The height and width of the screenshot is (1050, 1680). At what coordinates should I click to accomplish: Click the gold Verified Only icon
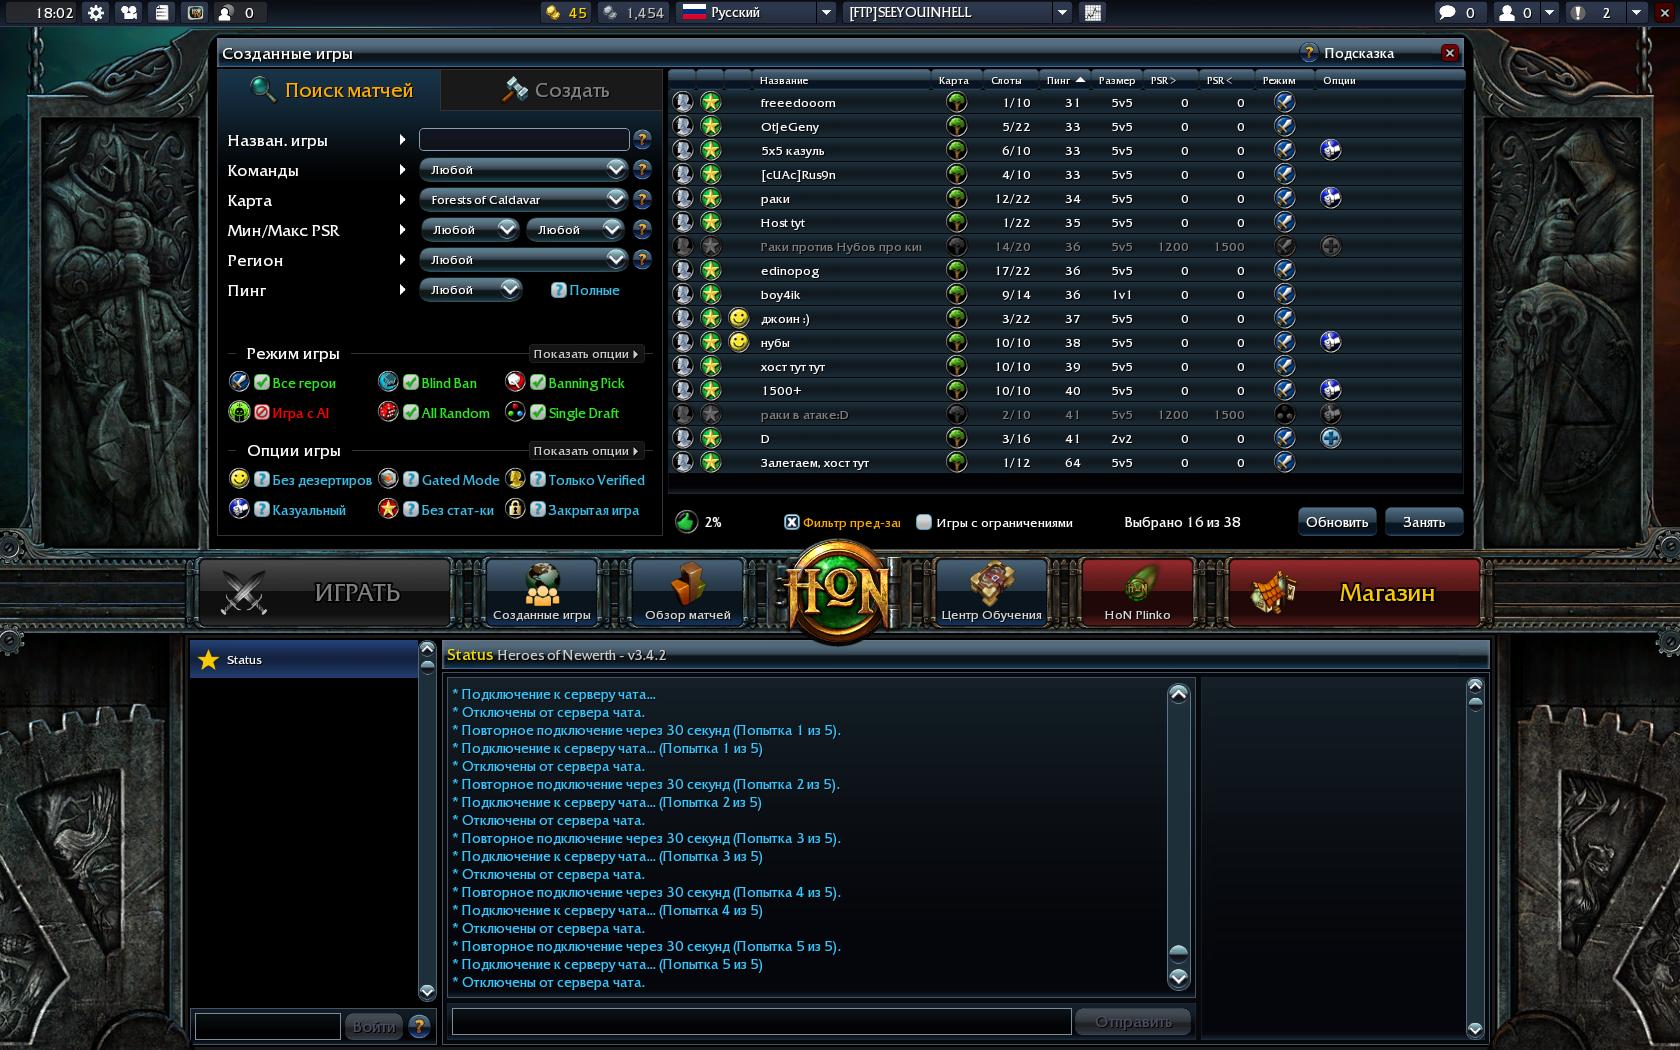515,479
